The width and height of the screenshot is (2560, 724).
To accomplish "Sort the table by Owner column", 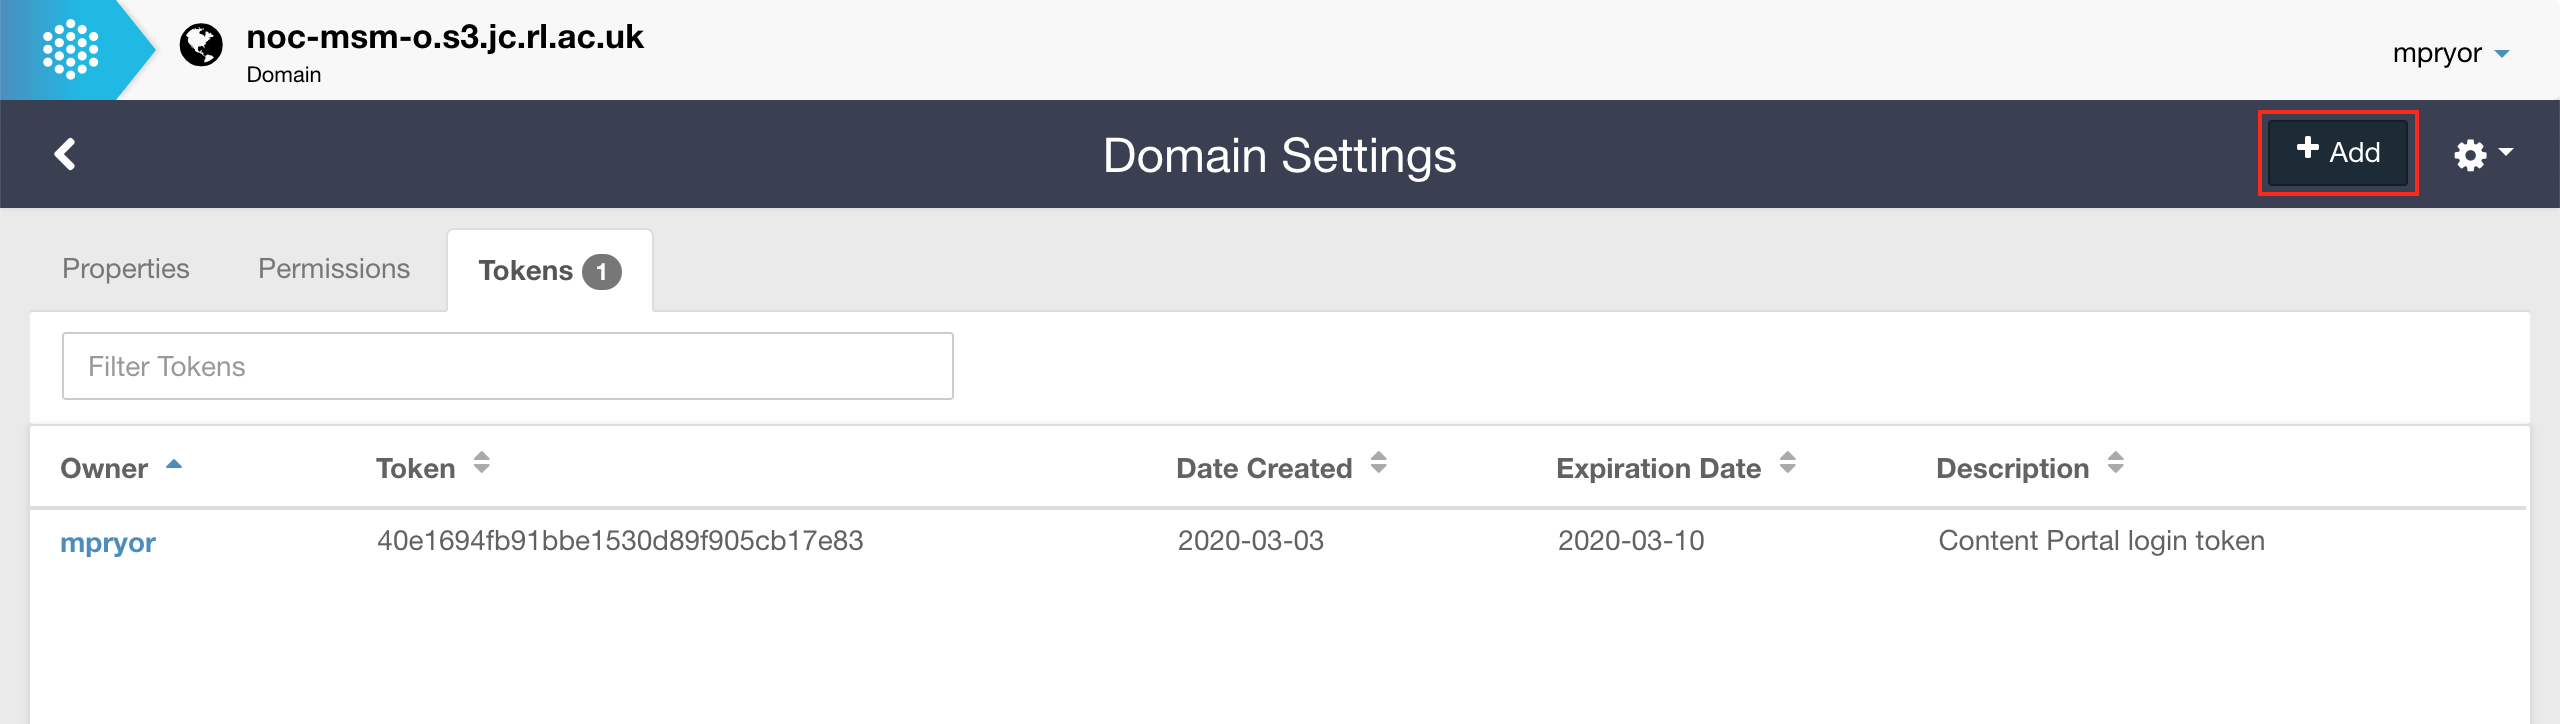I will (x=105, y=468).
